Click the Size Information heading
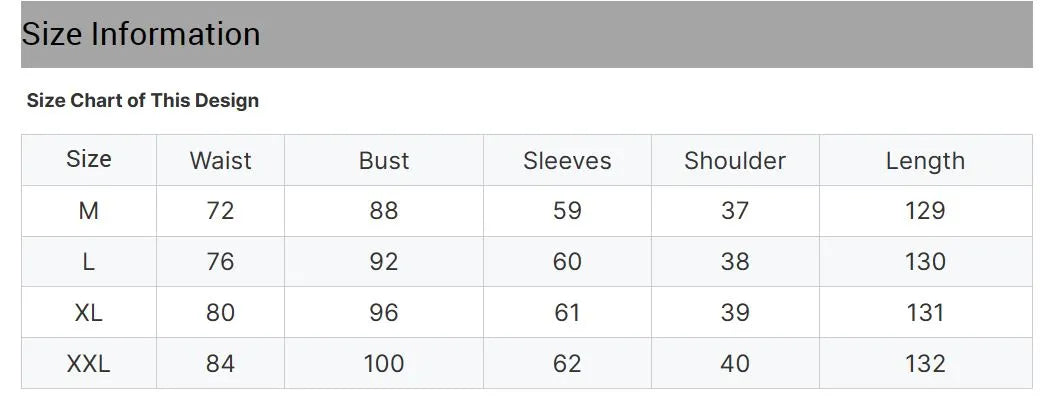This screenshot has width=1060, height=402. point(141,35)
